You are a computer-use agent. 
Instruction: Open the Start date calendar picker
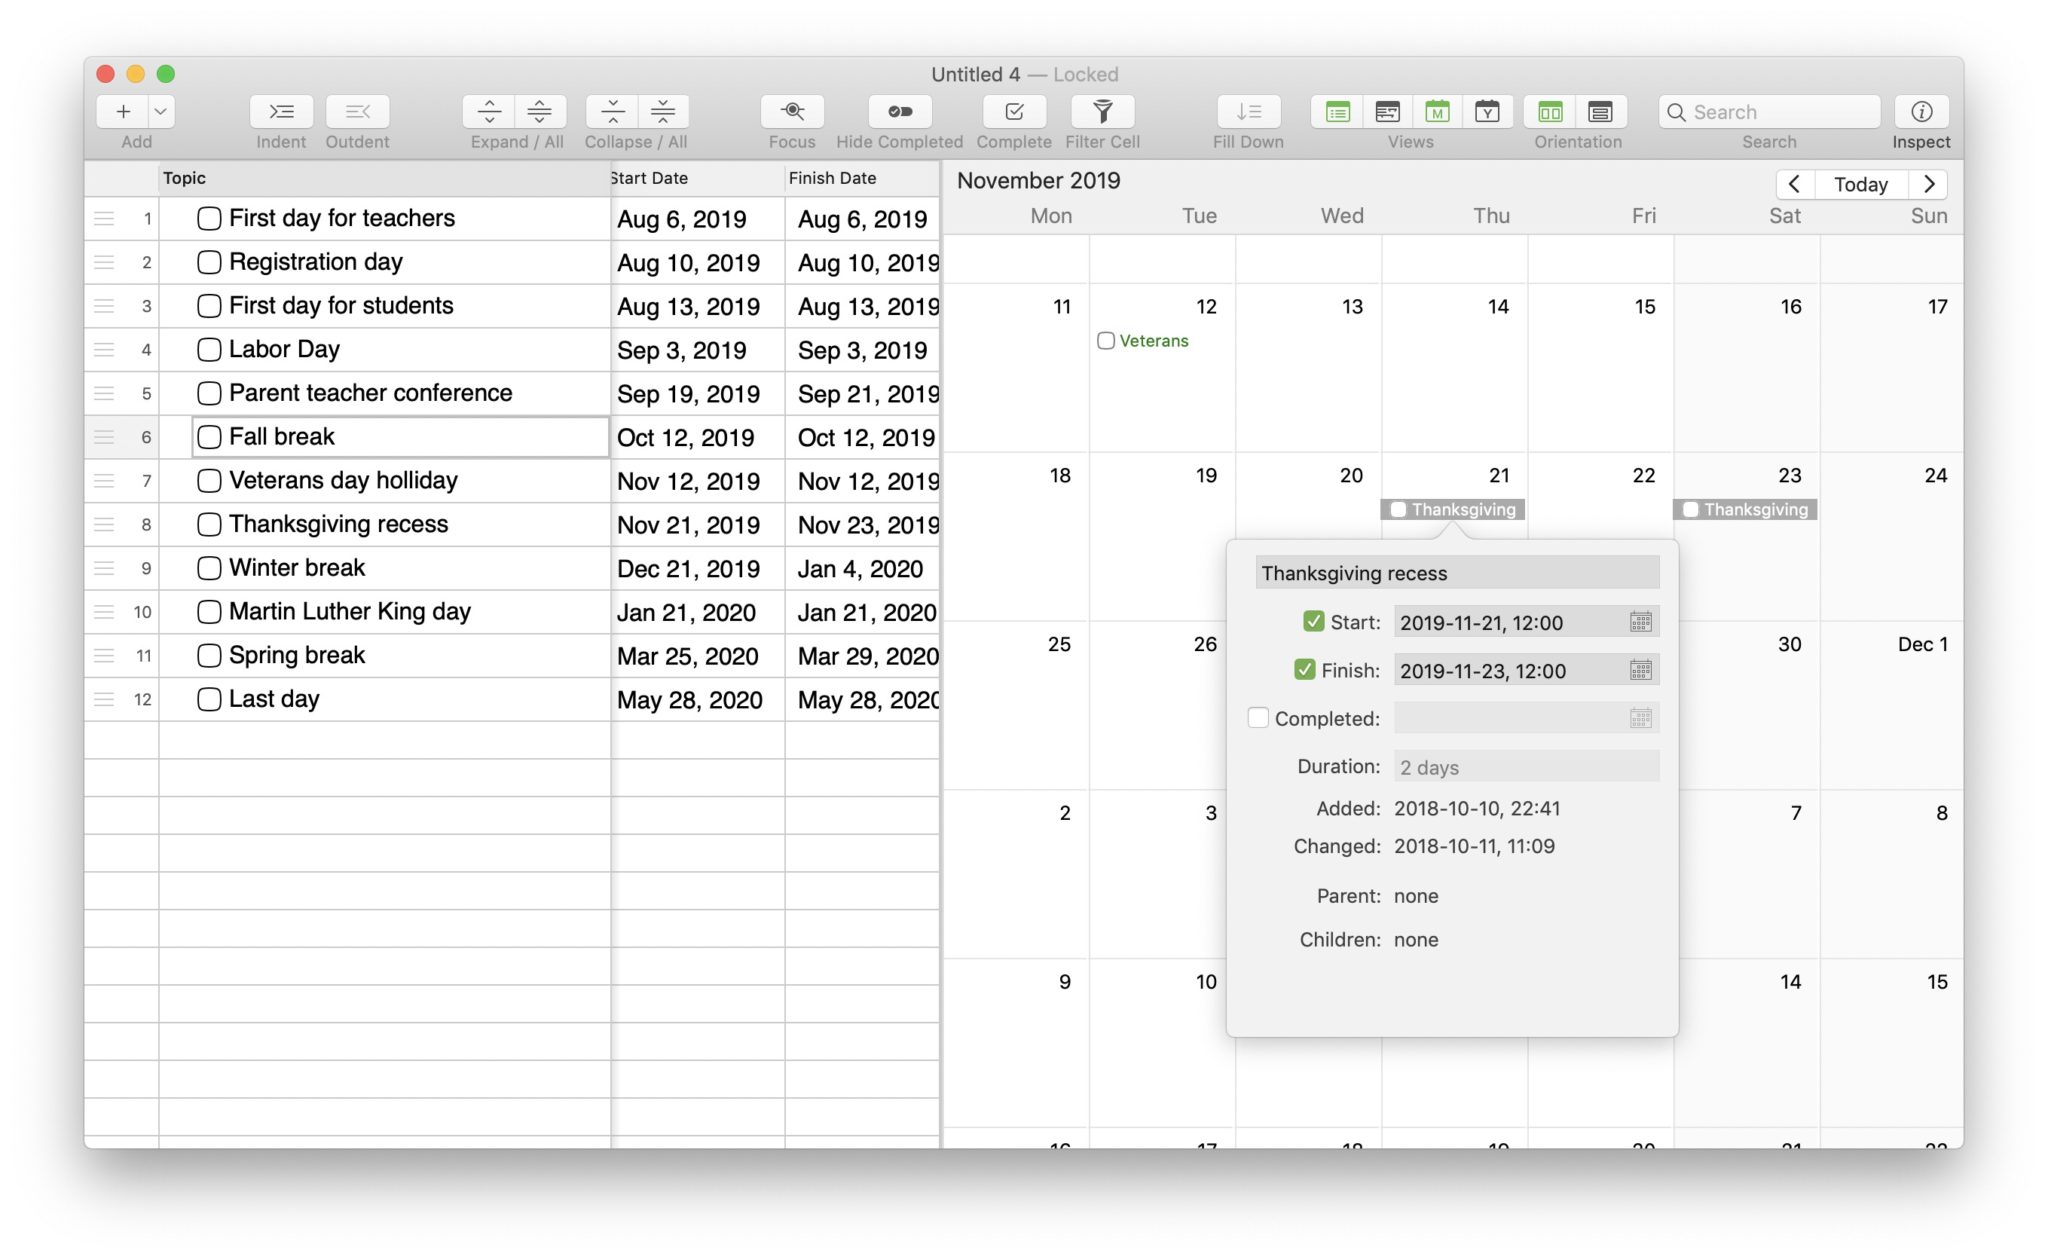1640,622
